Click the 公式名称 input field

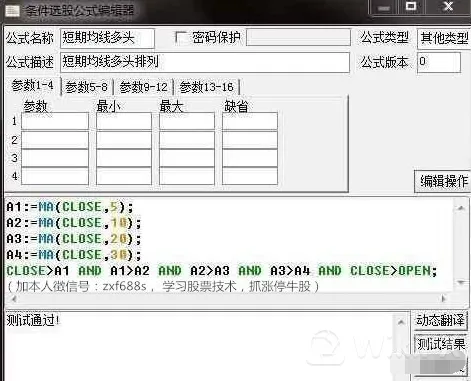108,38
